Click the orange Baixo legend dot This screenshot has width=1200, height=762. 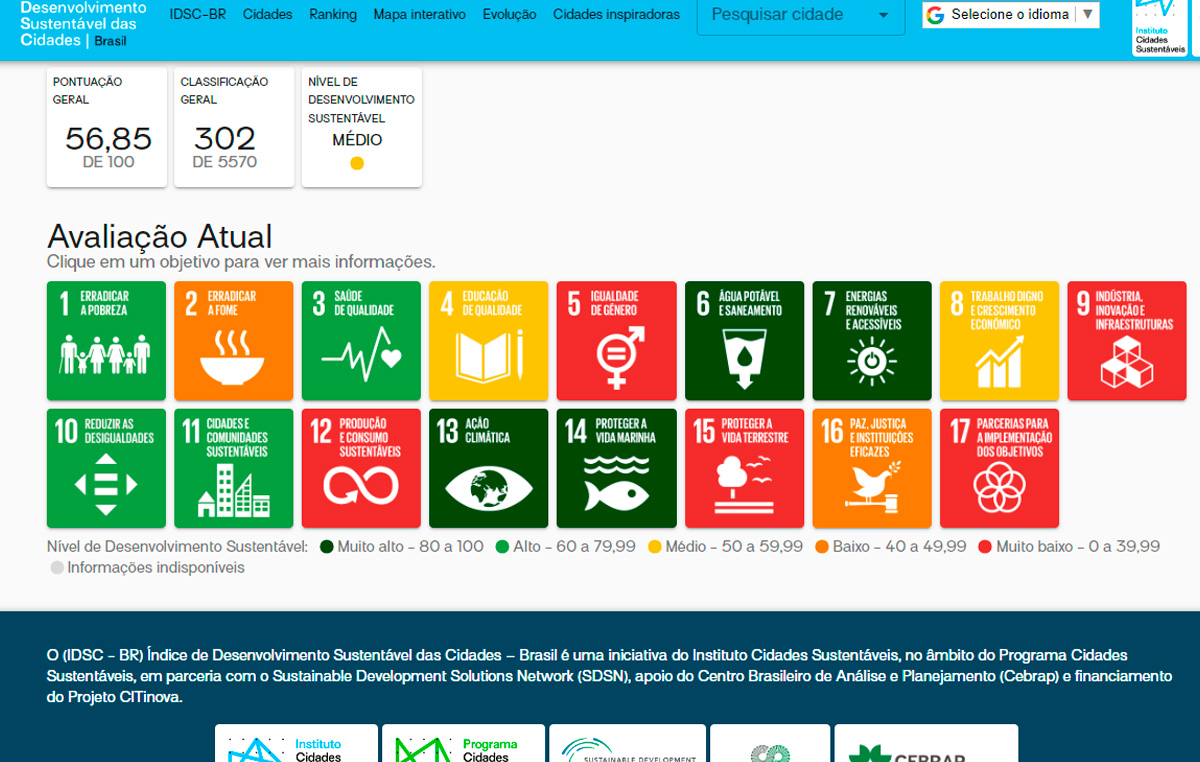[x=822, y=547]
